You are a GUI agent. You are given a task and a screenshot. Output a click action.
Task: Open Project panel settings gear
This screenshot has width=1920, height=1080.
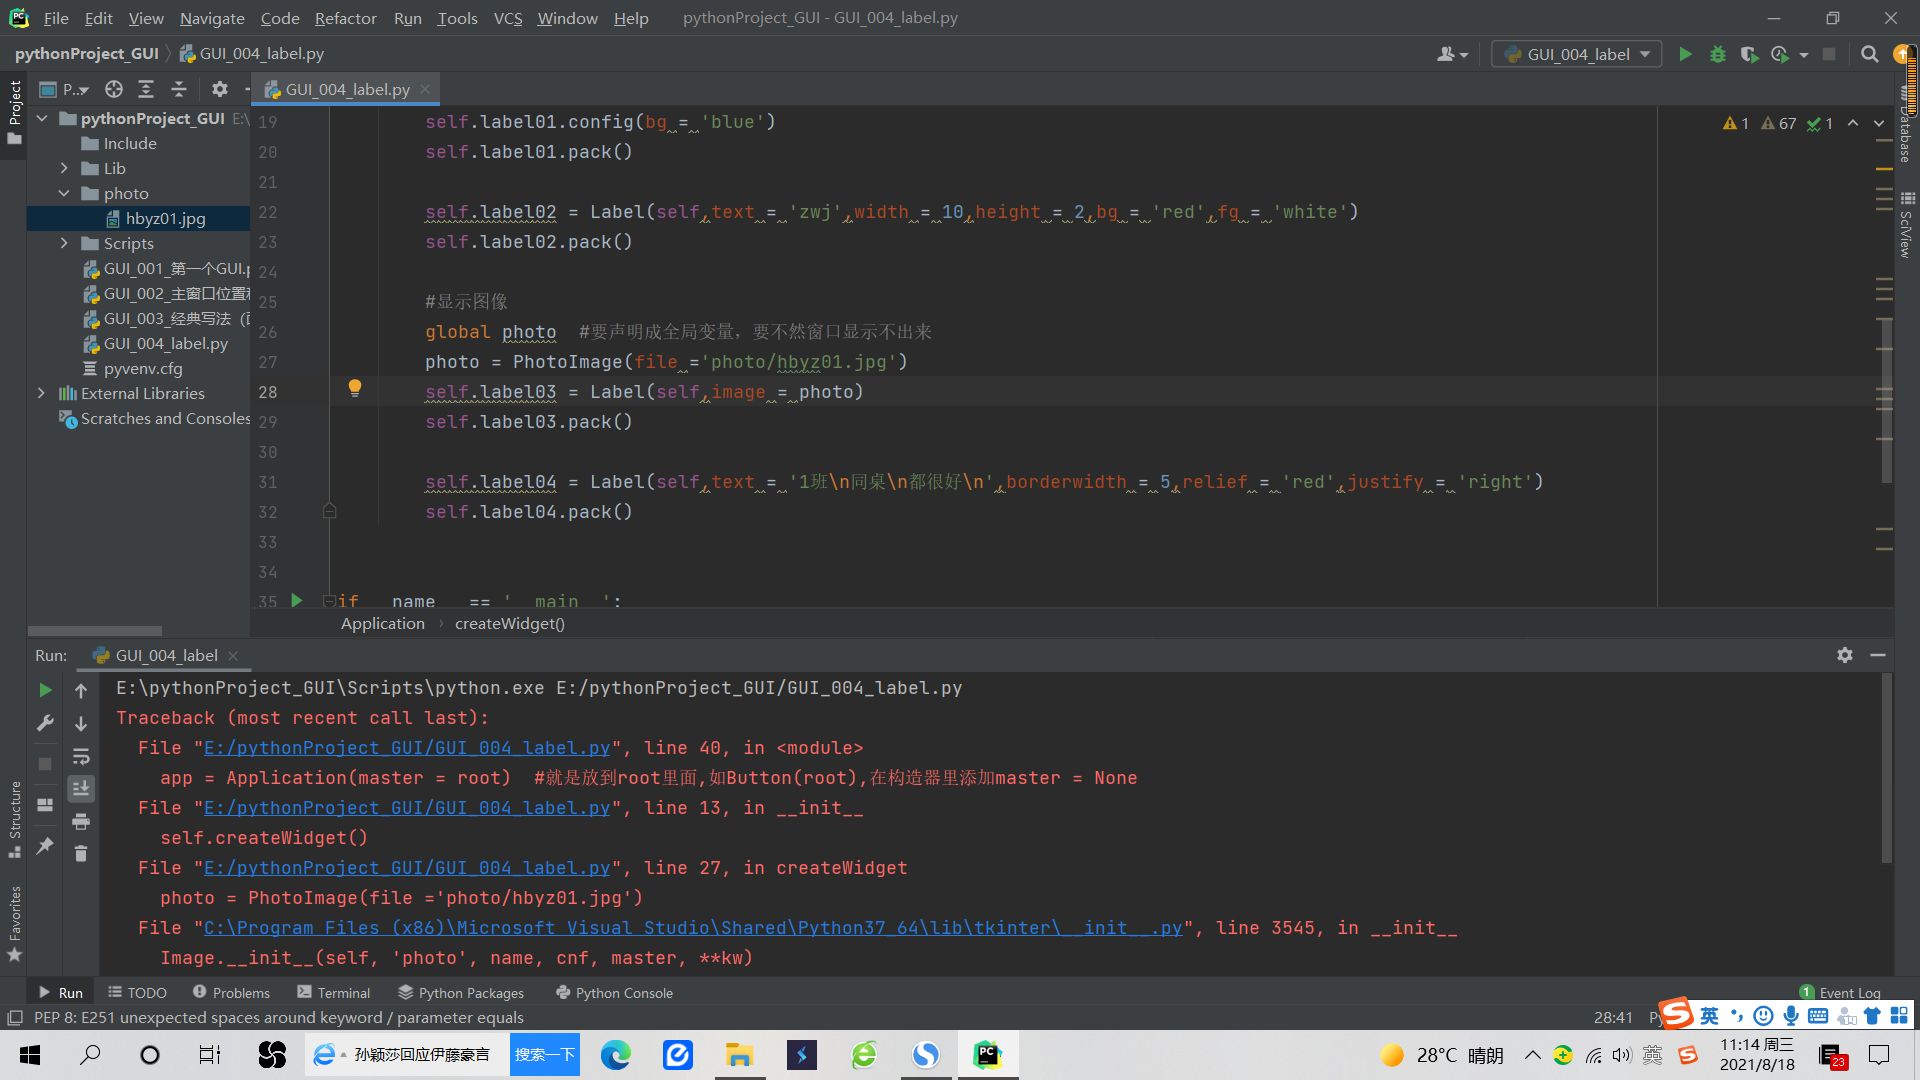[x=220, y=89]
